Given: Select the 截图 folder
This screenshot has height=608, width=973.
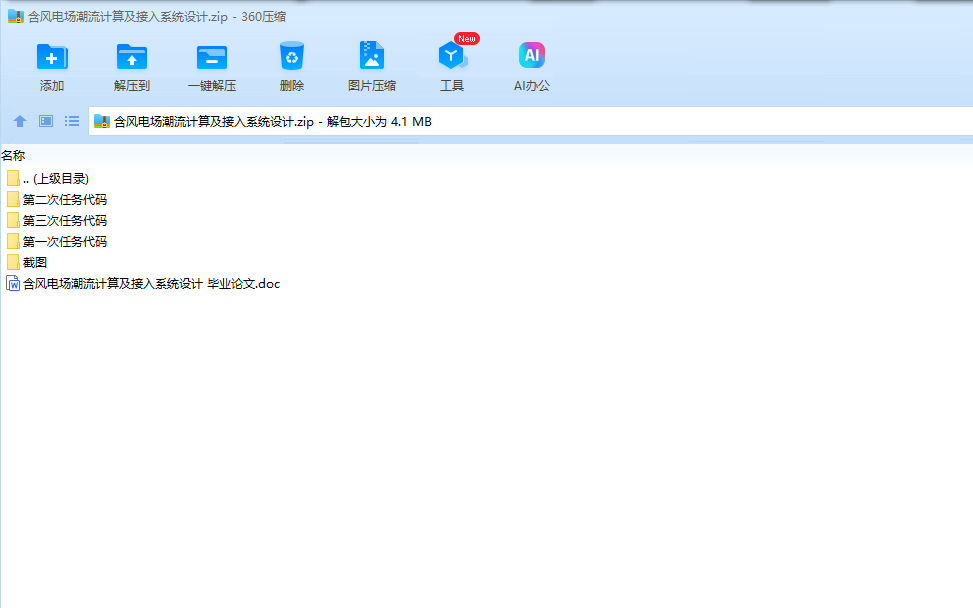Looking at the screenshot, I should point(27,263).
